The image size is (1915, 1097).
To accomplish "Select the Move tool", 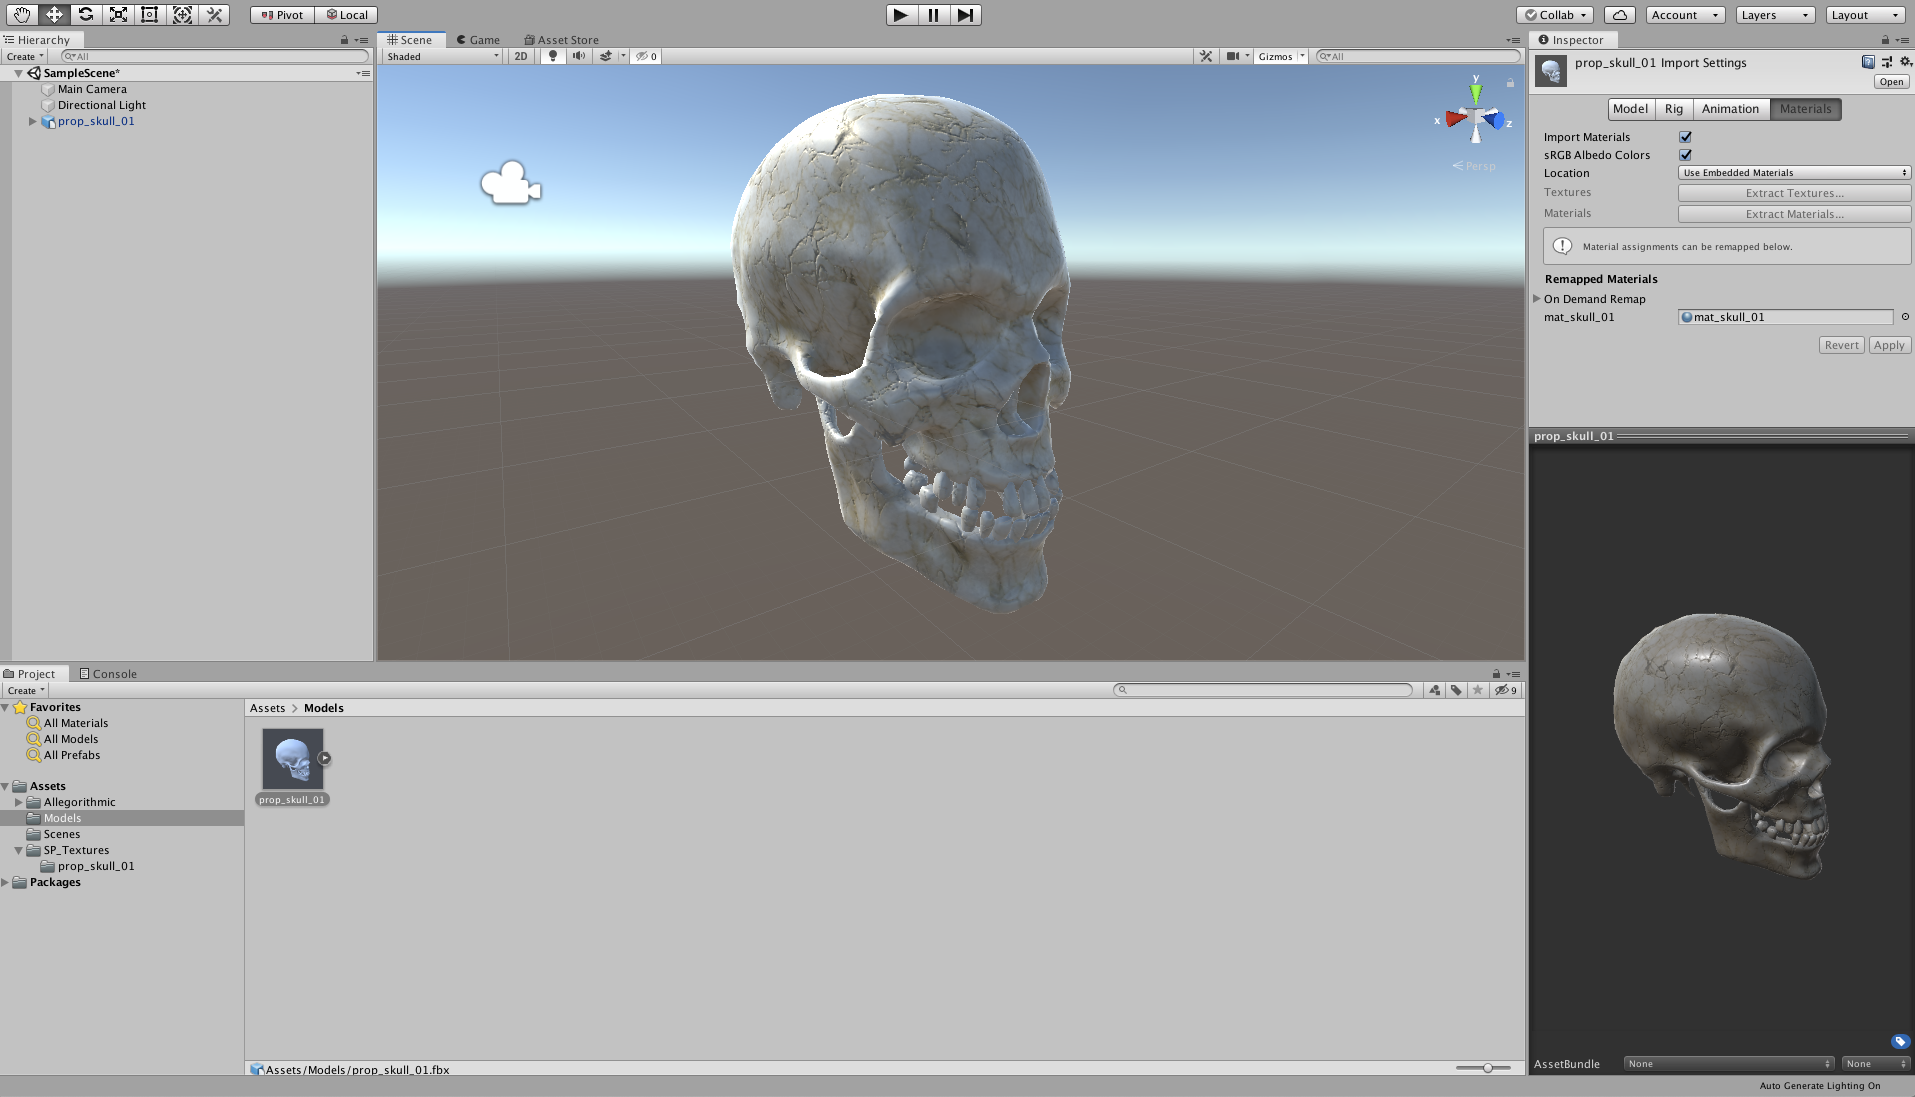I will (54, 15).
